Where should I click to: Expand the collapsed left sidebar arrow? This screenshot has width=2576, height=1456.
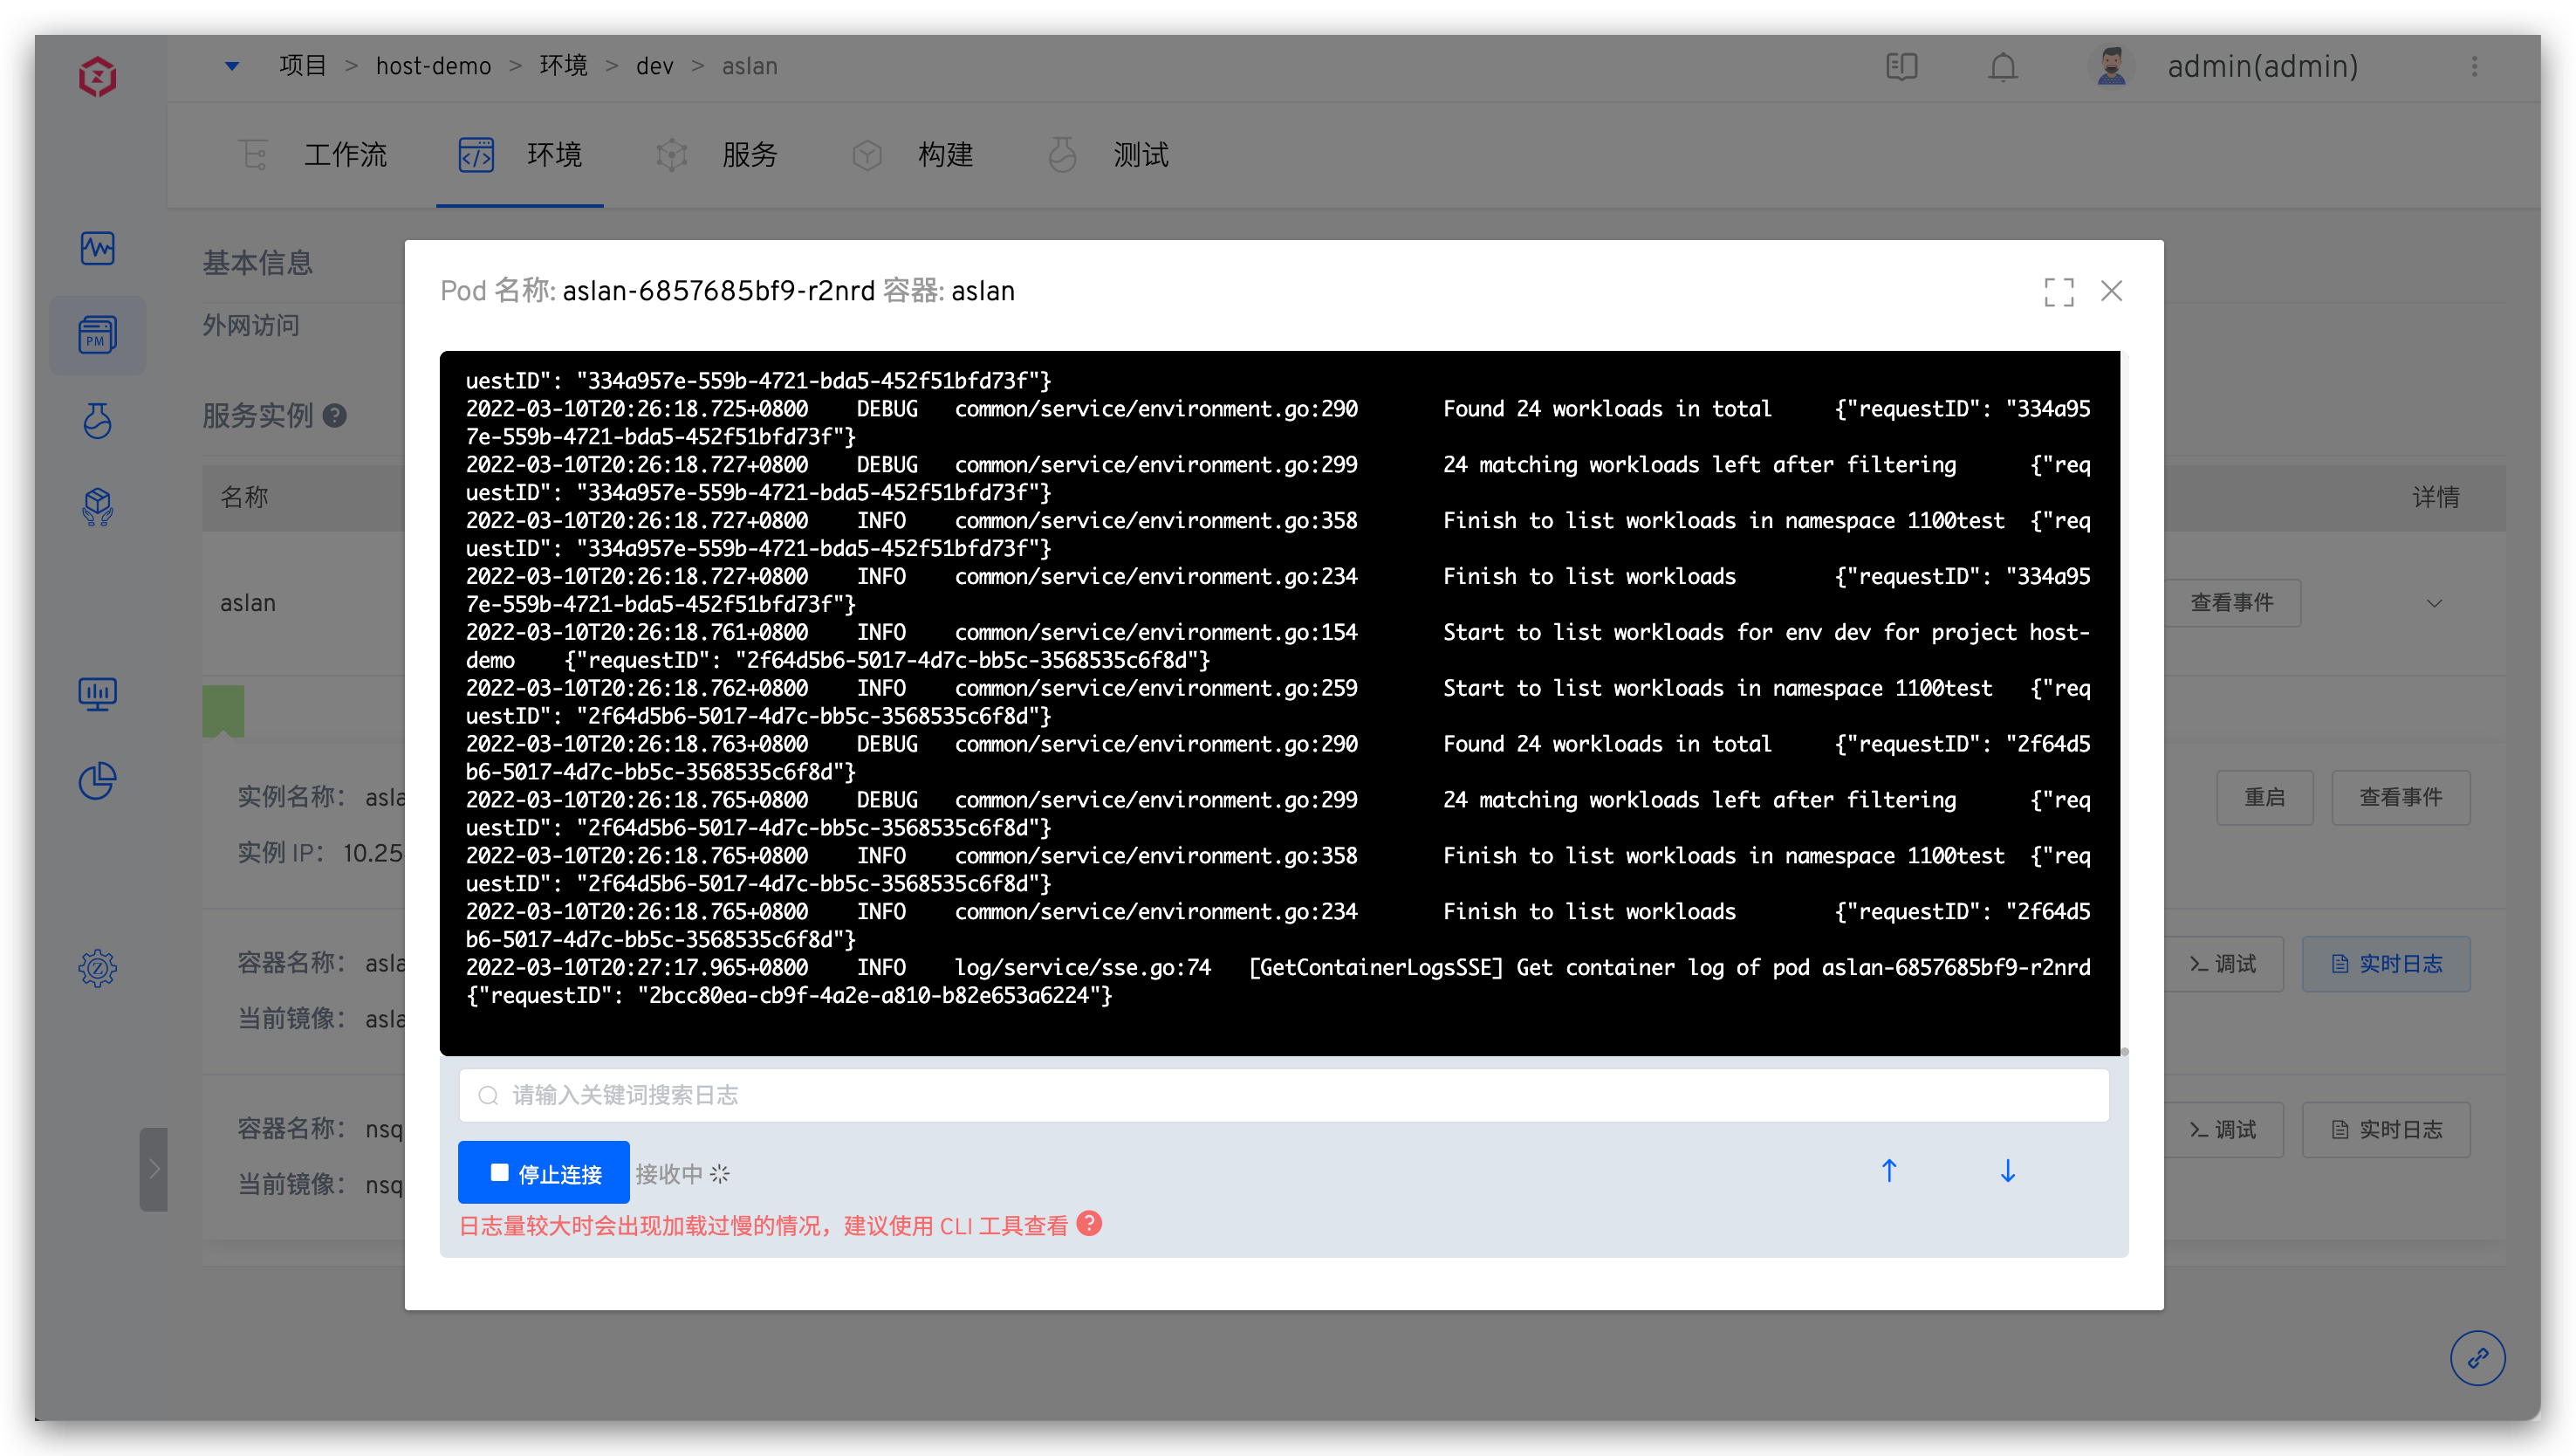point(154,1169)
